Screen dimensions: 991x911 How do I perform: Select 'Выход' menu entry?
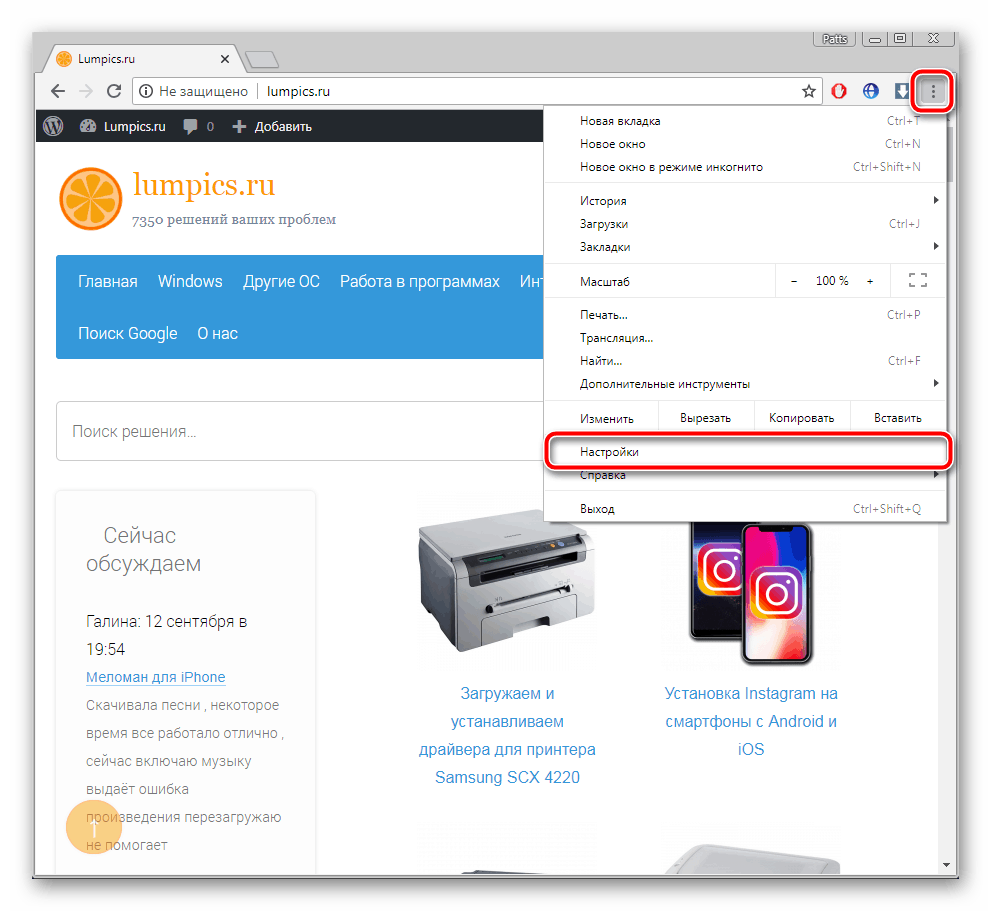[x=745, y=509]
